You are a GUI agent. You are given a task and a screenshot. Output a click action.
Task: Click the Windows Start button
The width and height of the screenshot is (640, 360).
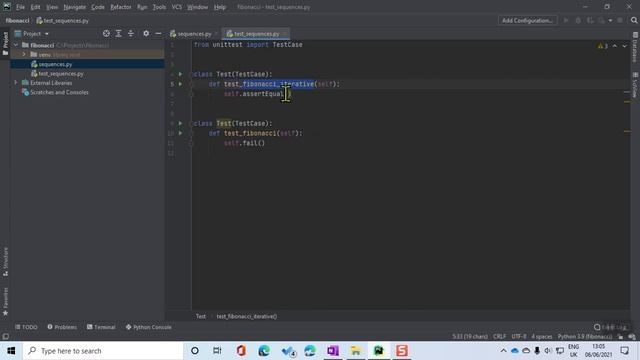(11, 351)
